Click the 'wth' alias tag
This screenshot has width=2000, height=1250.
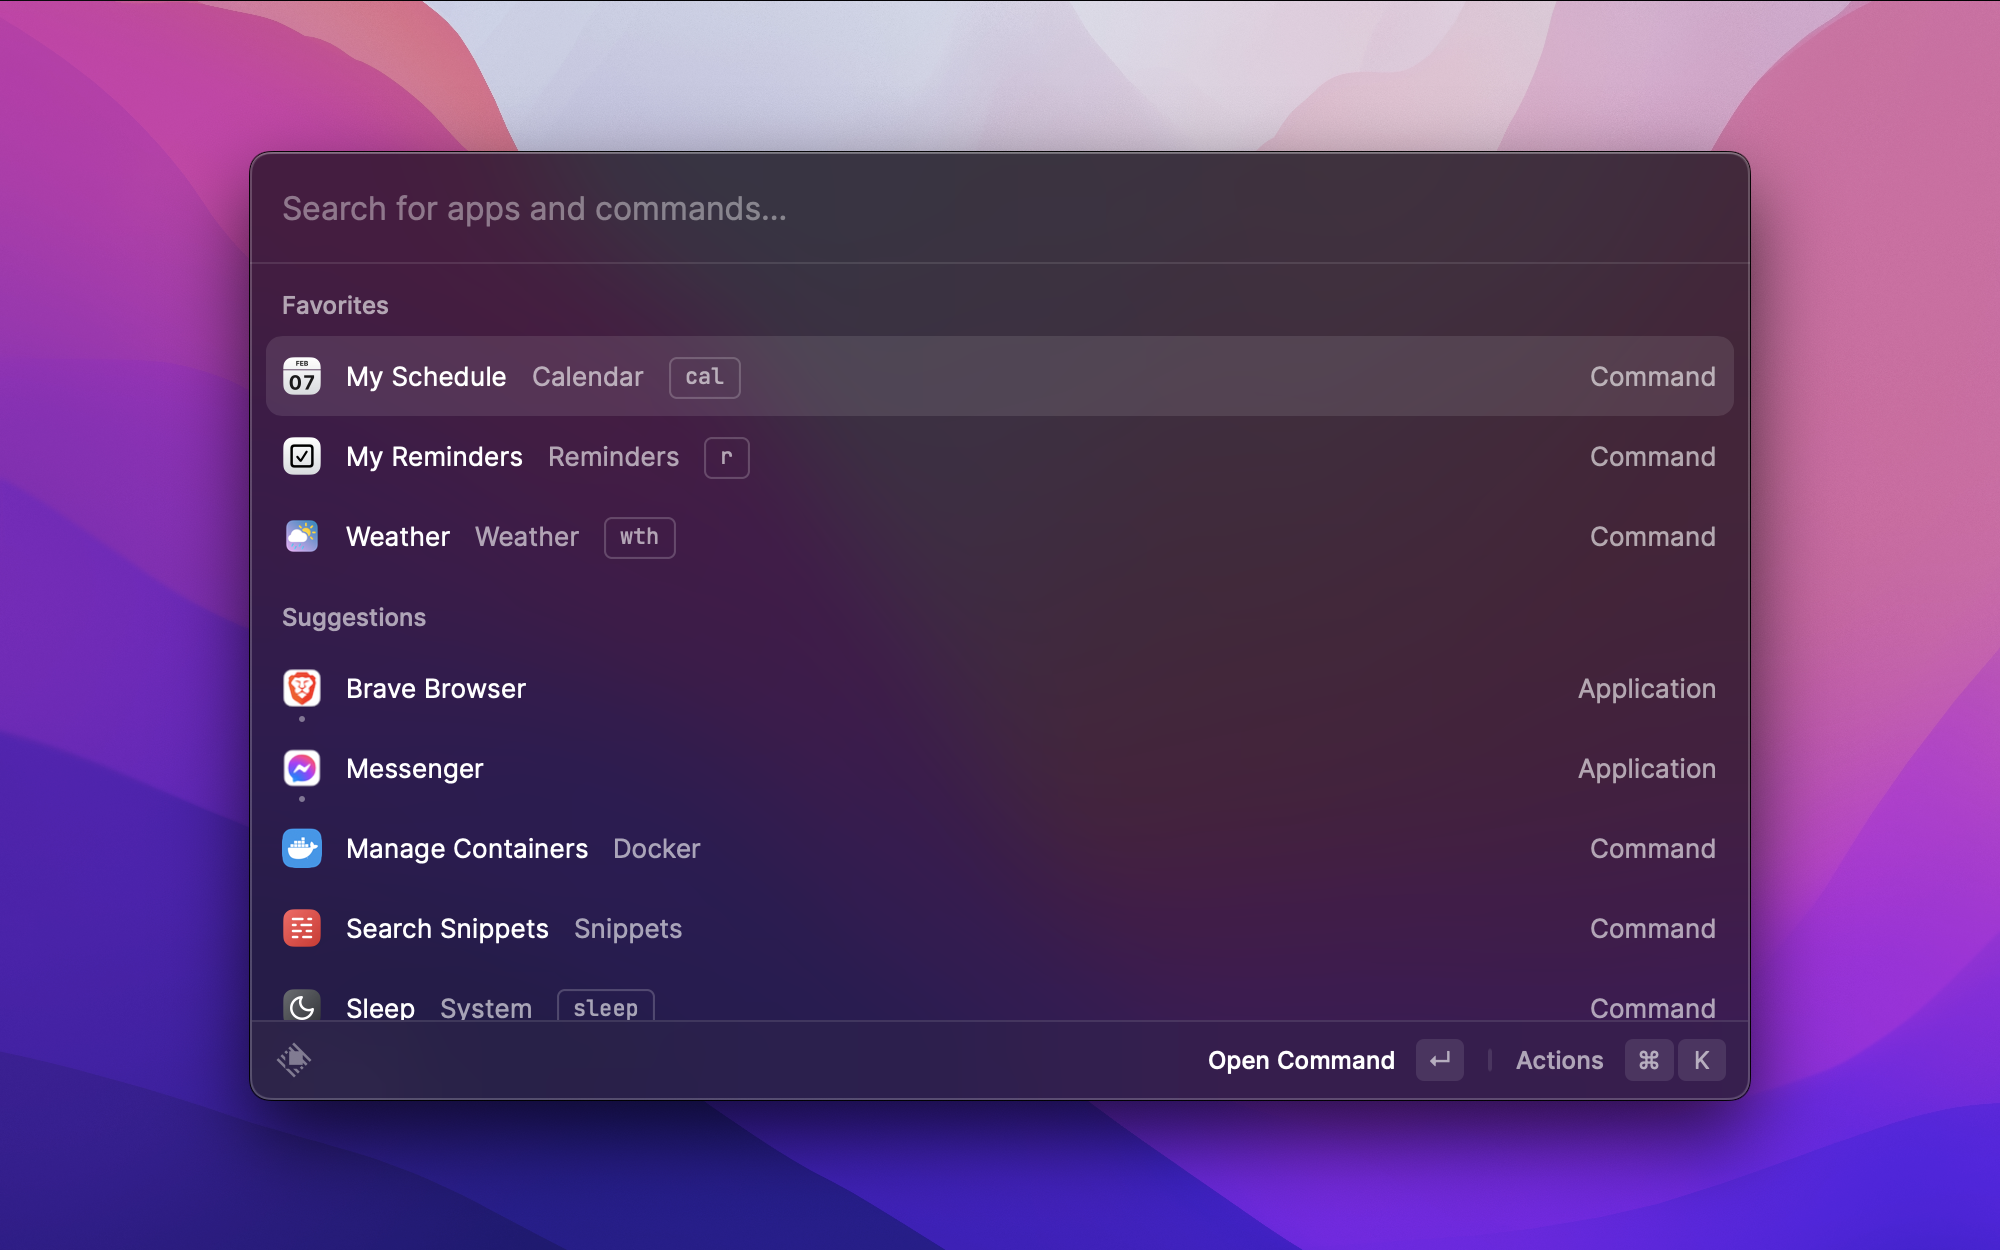pyautogui.click(x=639, y=537)
